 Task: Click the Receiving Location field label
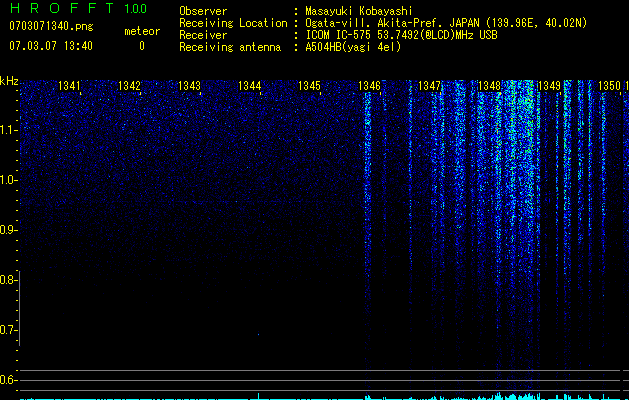point(233,23)
